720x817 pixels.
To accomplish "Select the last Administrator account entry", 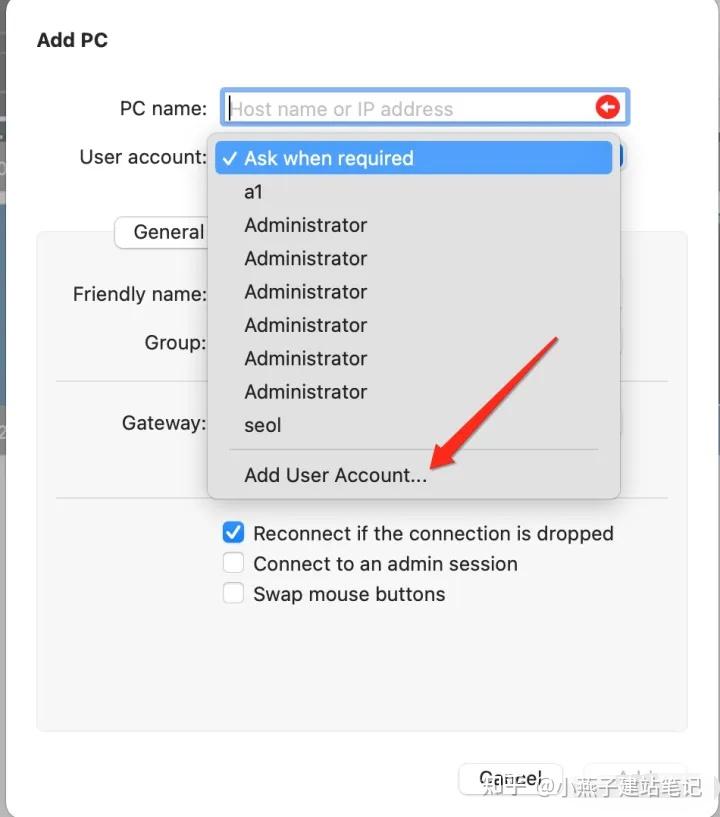I will (x=305, y=392).
